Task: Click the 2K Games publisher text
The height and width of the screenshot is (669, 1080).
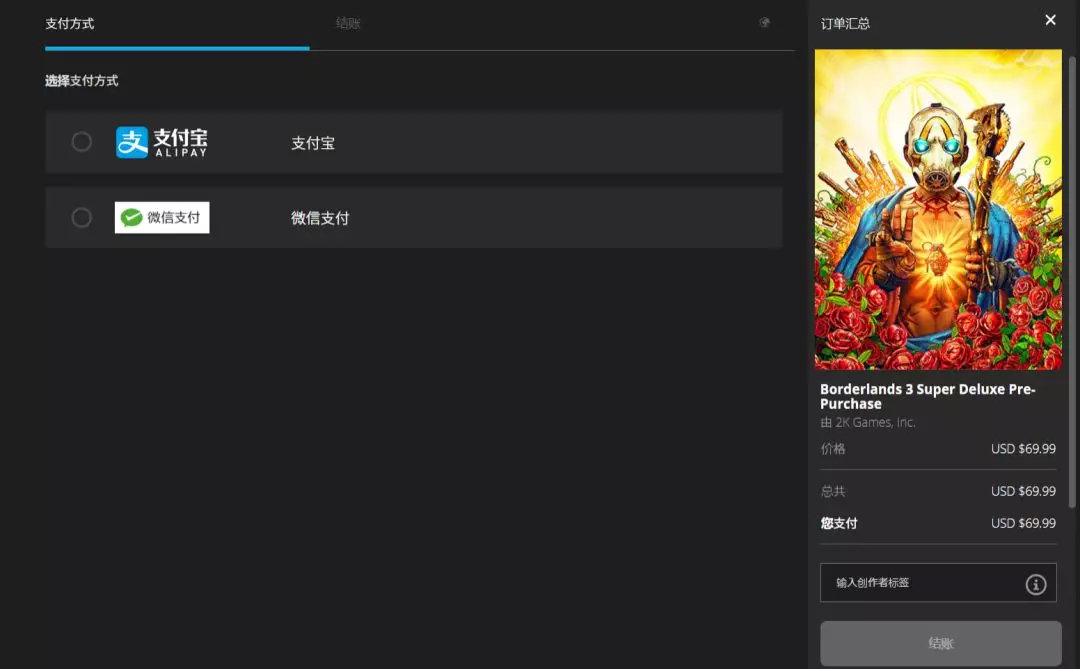Action: 868,422
